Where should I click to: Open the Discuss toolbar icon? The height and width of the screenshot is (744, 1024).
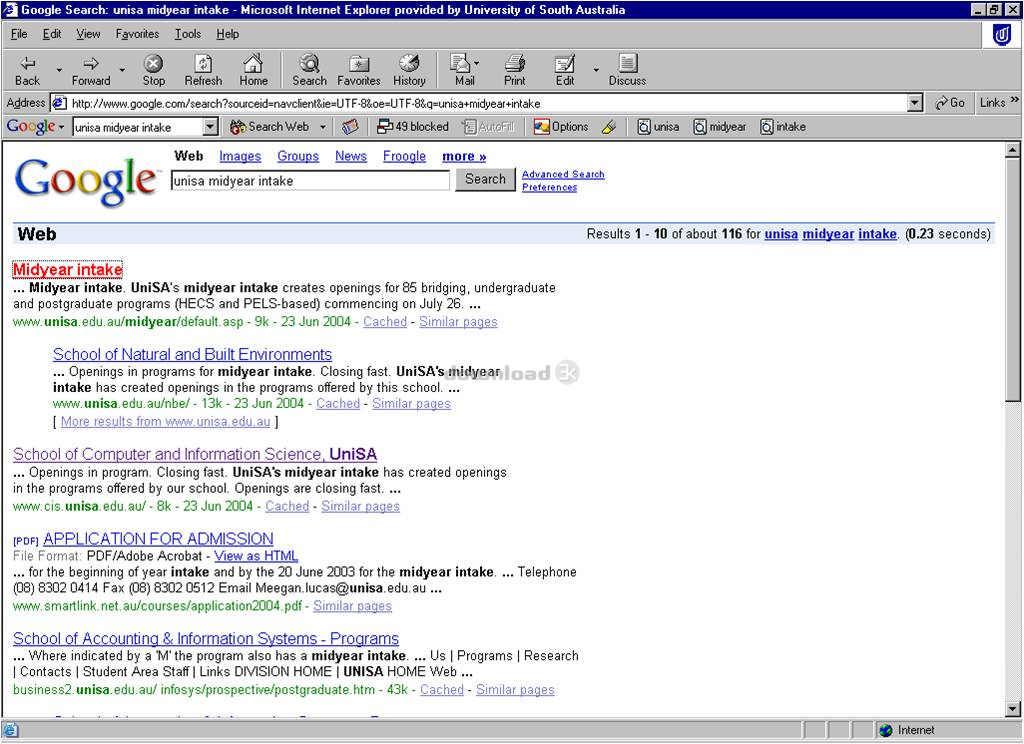point(627,71)
